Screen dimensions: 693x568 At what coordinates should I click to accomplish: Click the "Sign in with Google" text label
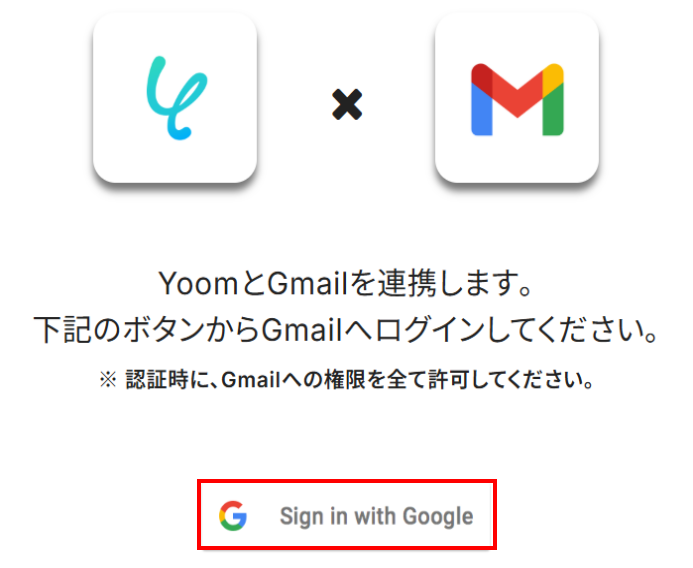point(377,516)
